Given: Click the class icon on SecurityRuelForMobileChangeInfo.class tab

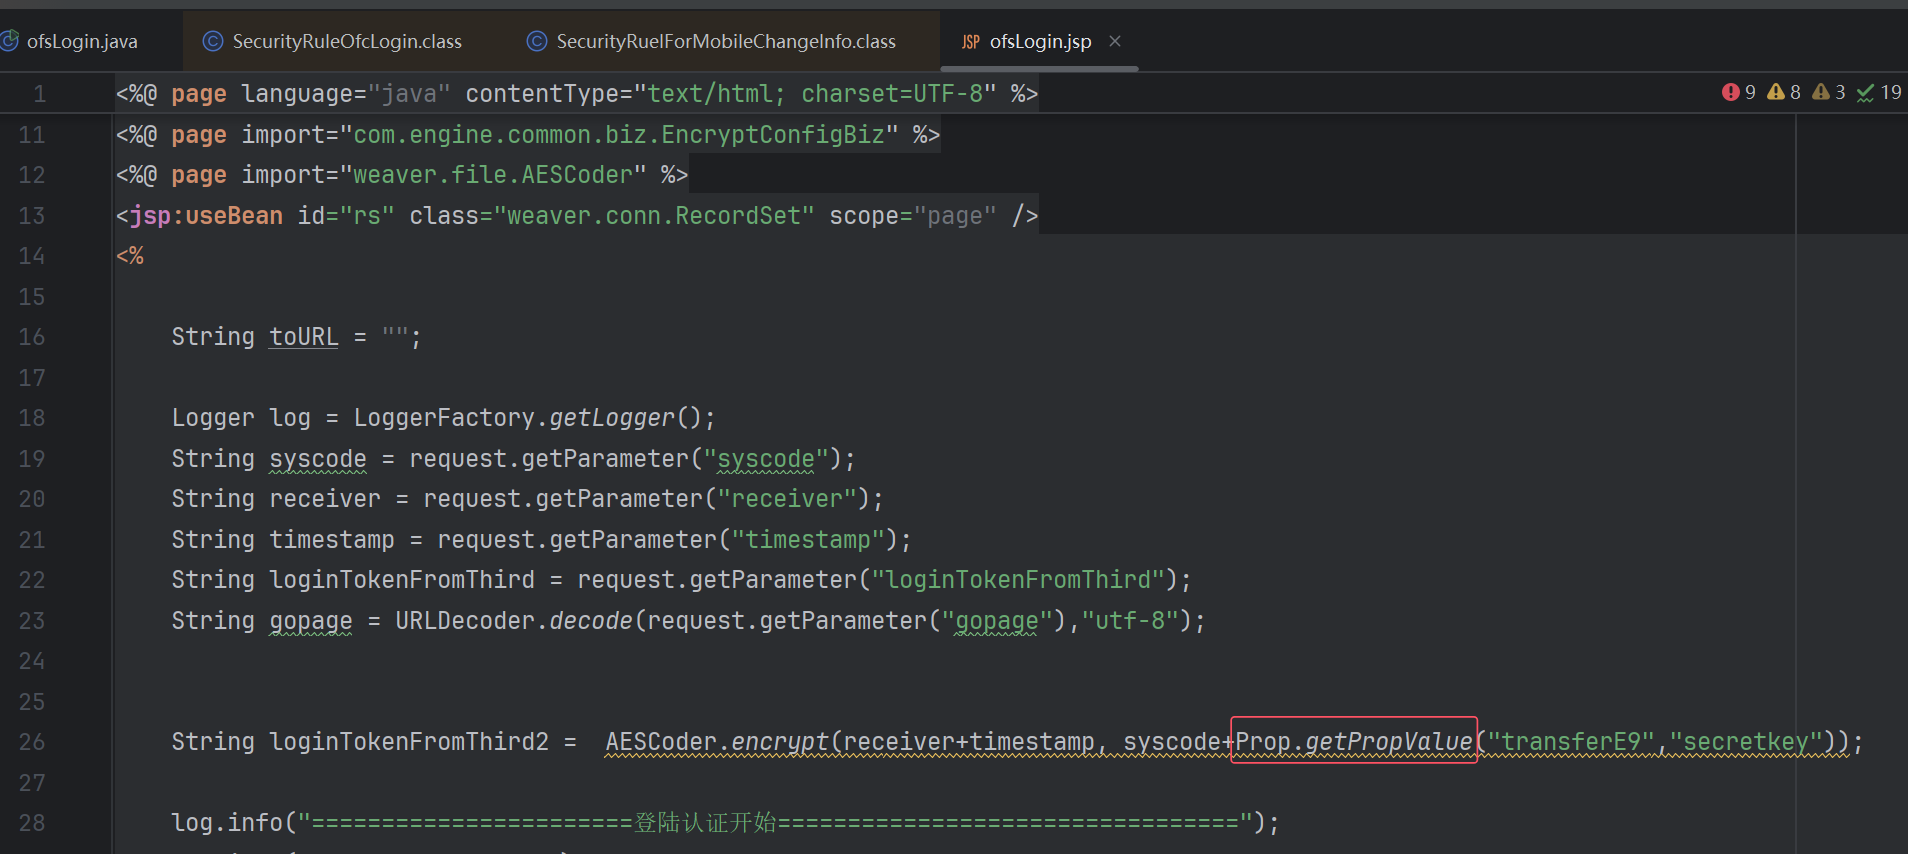Looking at the screenshot, I should pos(537,41).
